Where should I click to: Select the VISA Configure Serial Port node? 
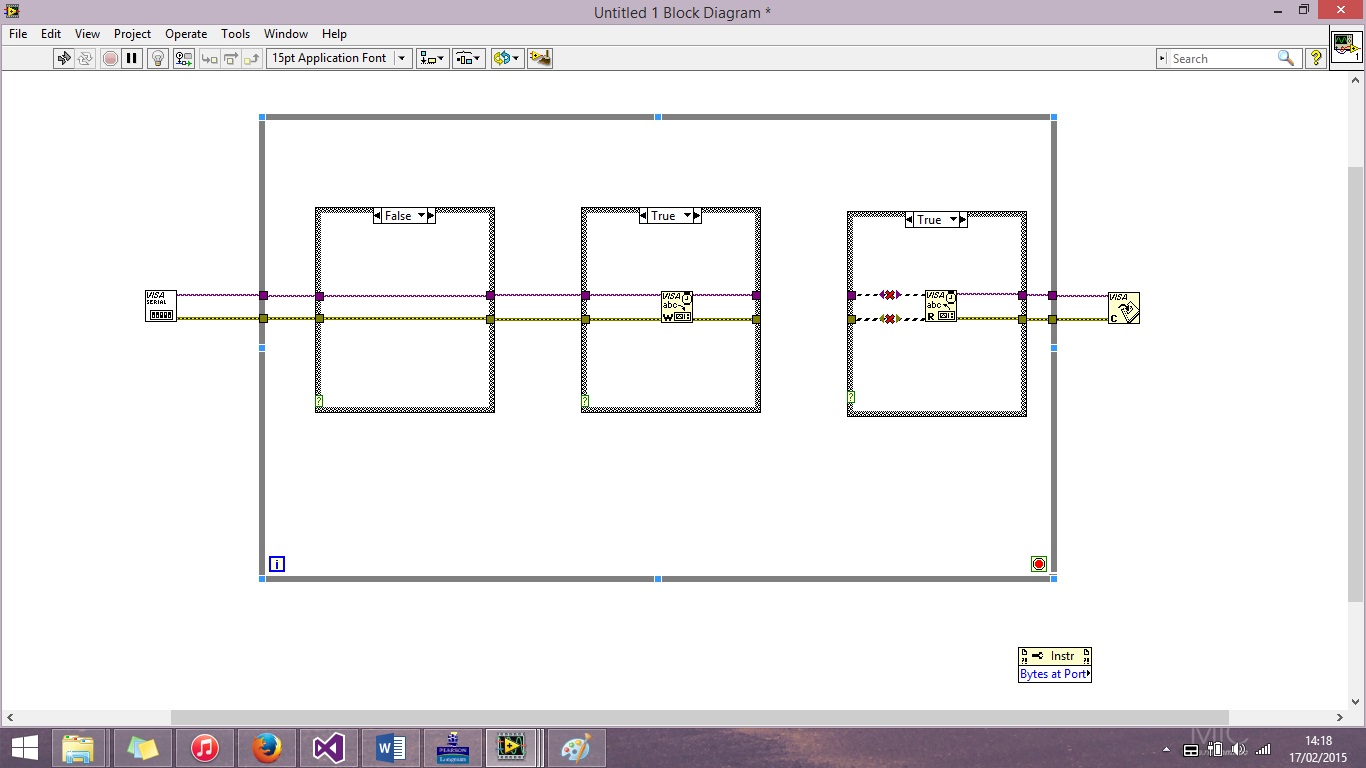(160, 305)
